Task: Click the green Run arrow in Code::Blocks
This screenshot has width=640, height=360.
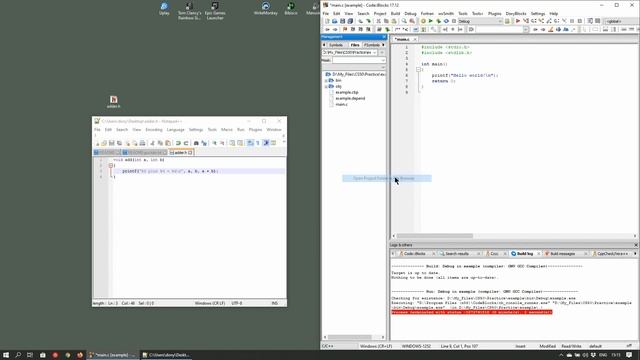Action: point(431,21)
